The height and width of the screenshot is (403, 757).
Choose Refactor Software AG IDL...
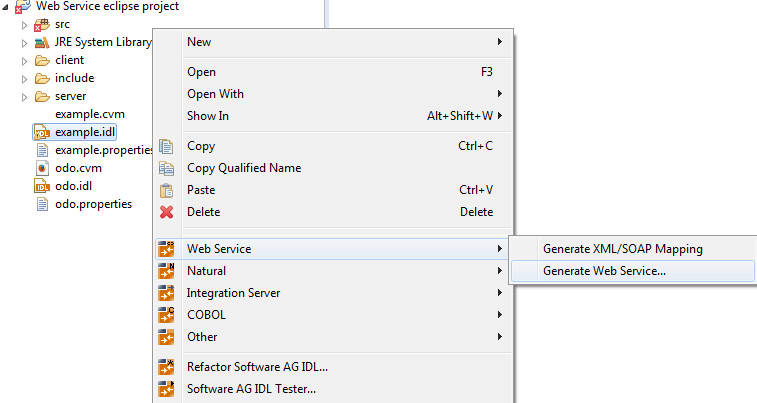click(333, 367)
